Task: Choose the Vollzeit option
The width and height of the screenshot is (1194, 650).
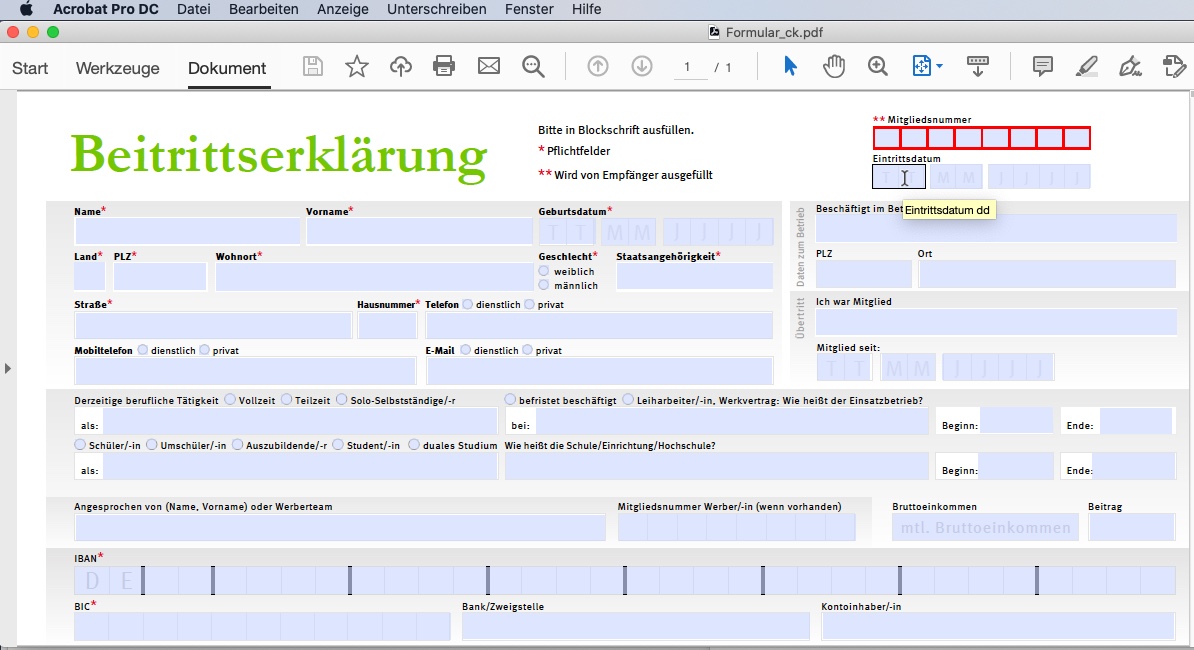Action: tap(230, 400)
